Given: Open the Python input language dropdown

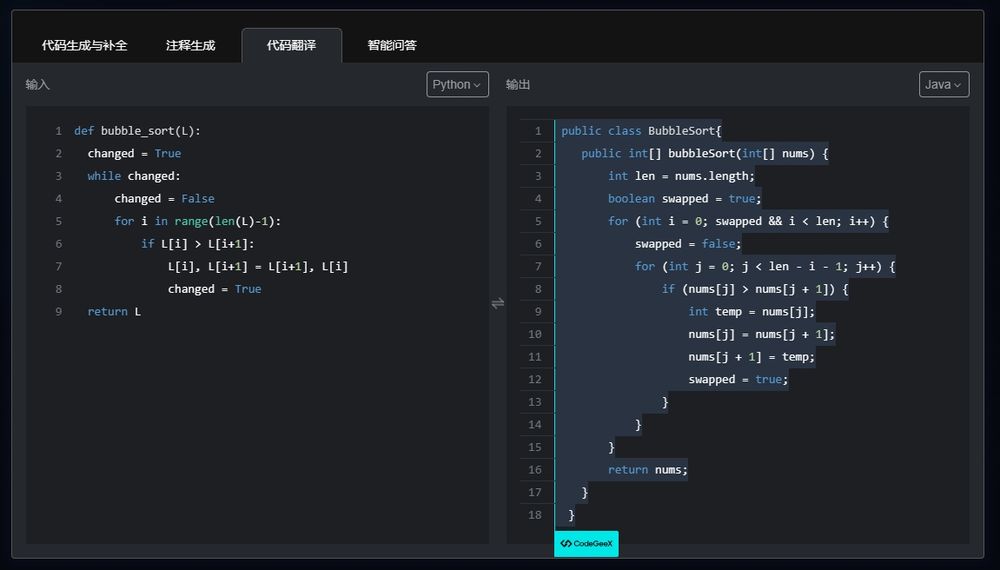Looking at the screenshot, I should [x=457, y=84].
